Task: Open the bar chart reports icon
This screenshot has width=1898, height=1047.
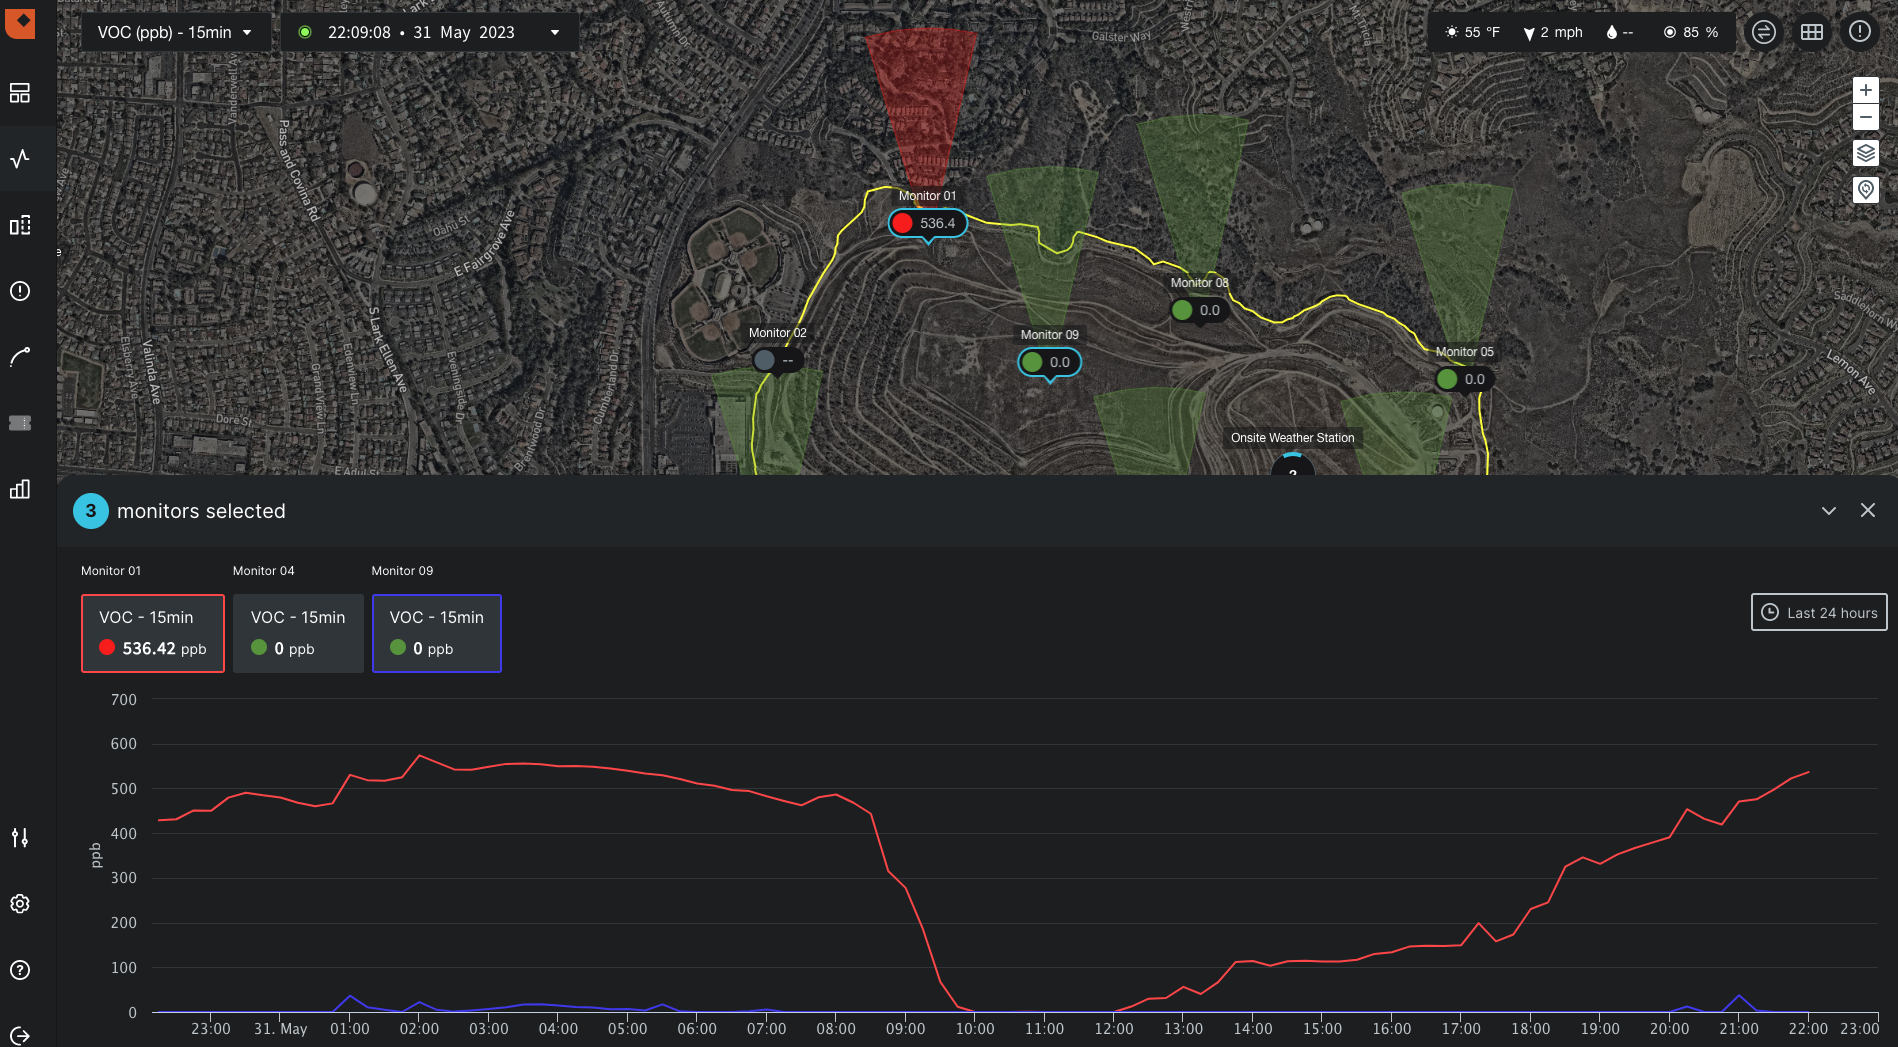Action: tap(20, 489)
